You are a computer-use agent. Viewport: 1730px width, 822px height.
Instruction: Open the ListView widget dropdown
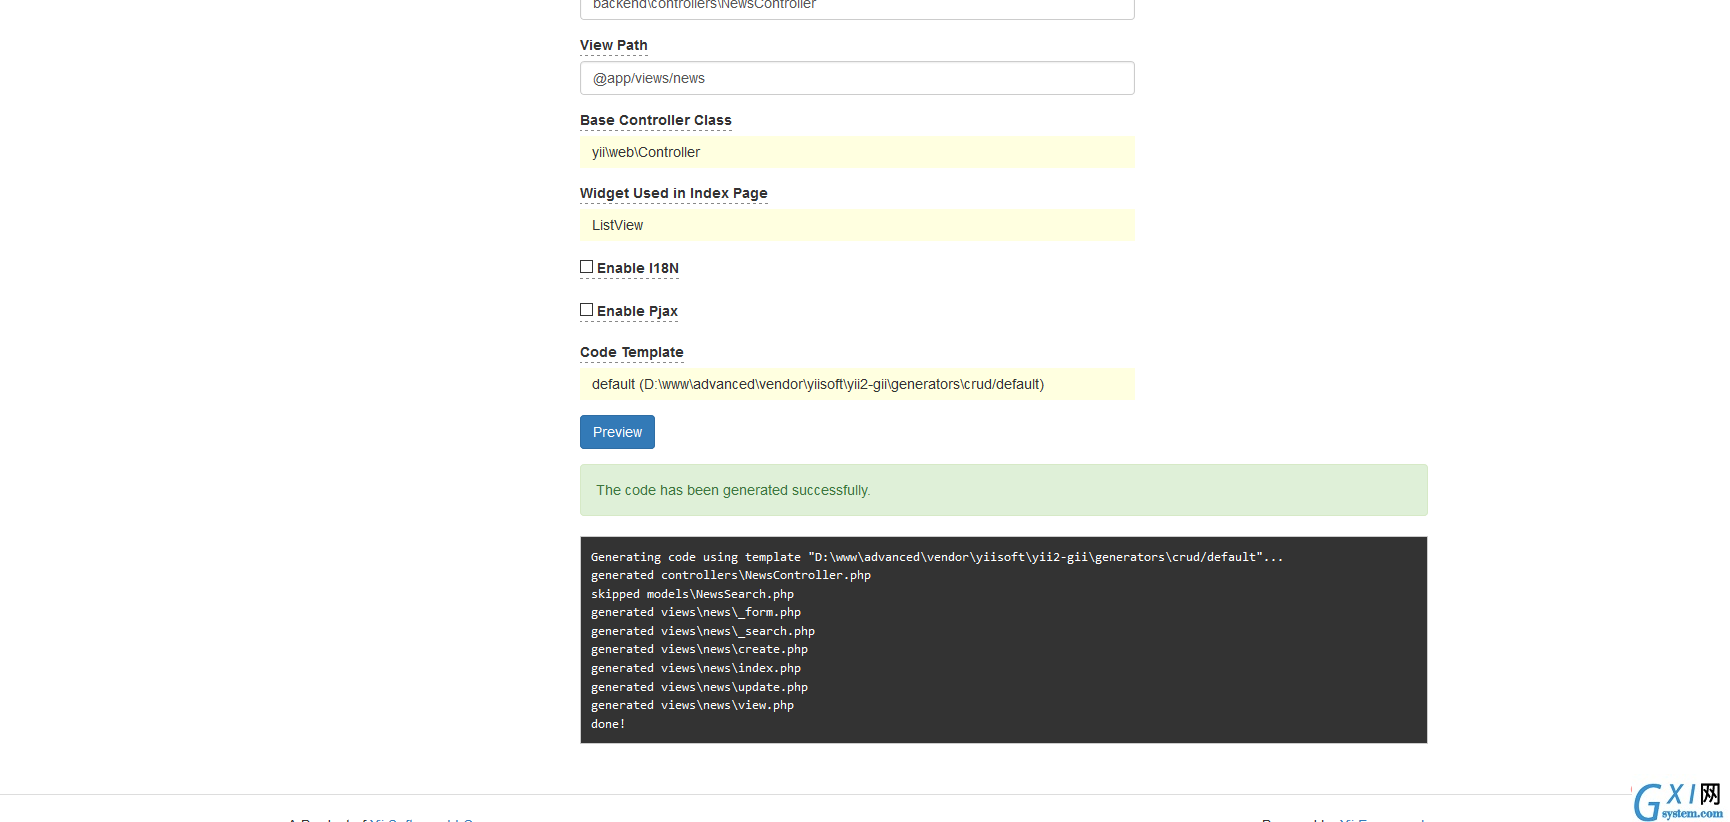point(857,225)
